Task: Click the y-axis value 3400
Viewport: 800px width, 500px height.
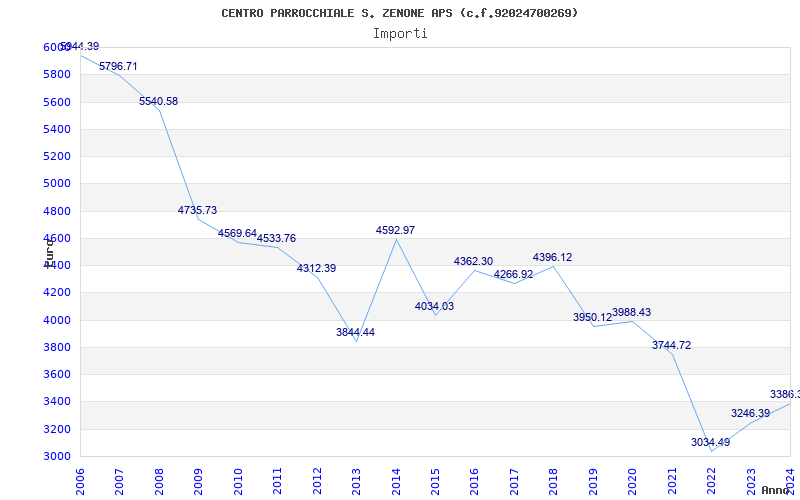Action: [57, 402]
